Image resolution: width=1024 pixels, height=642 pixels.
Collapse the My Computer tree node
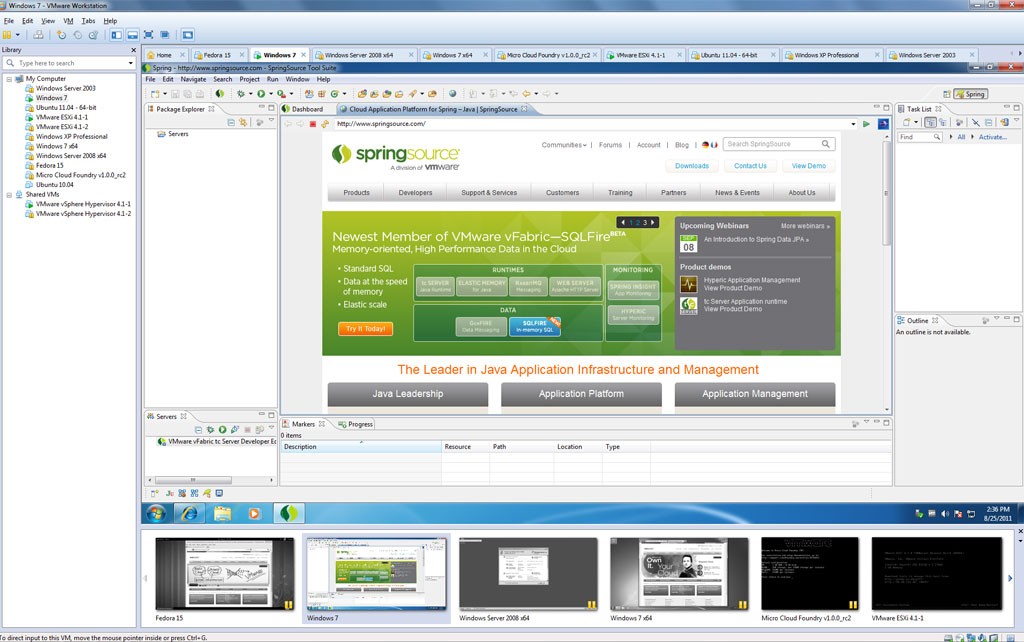[9, 79]
